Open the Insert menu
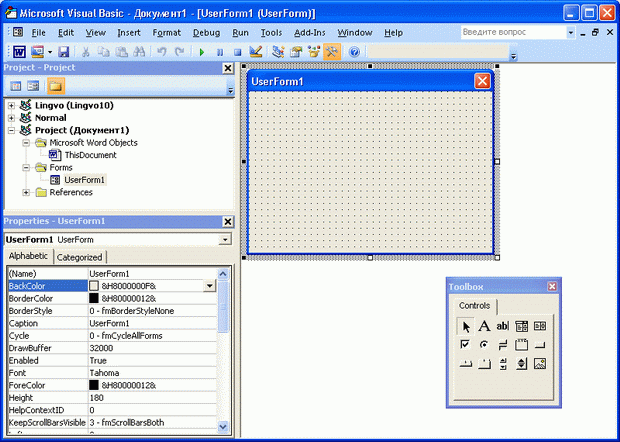The width and height of the screenshot is (620, 442). tap(129, 33)
